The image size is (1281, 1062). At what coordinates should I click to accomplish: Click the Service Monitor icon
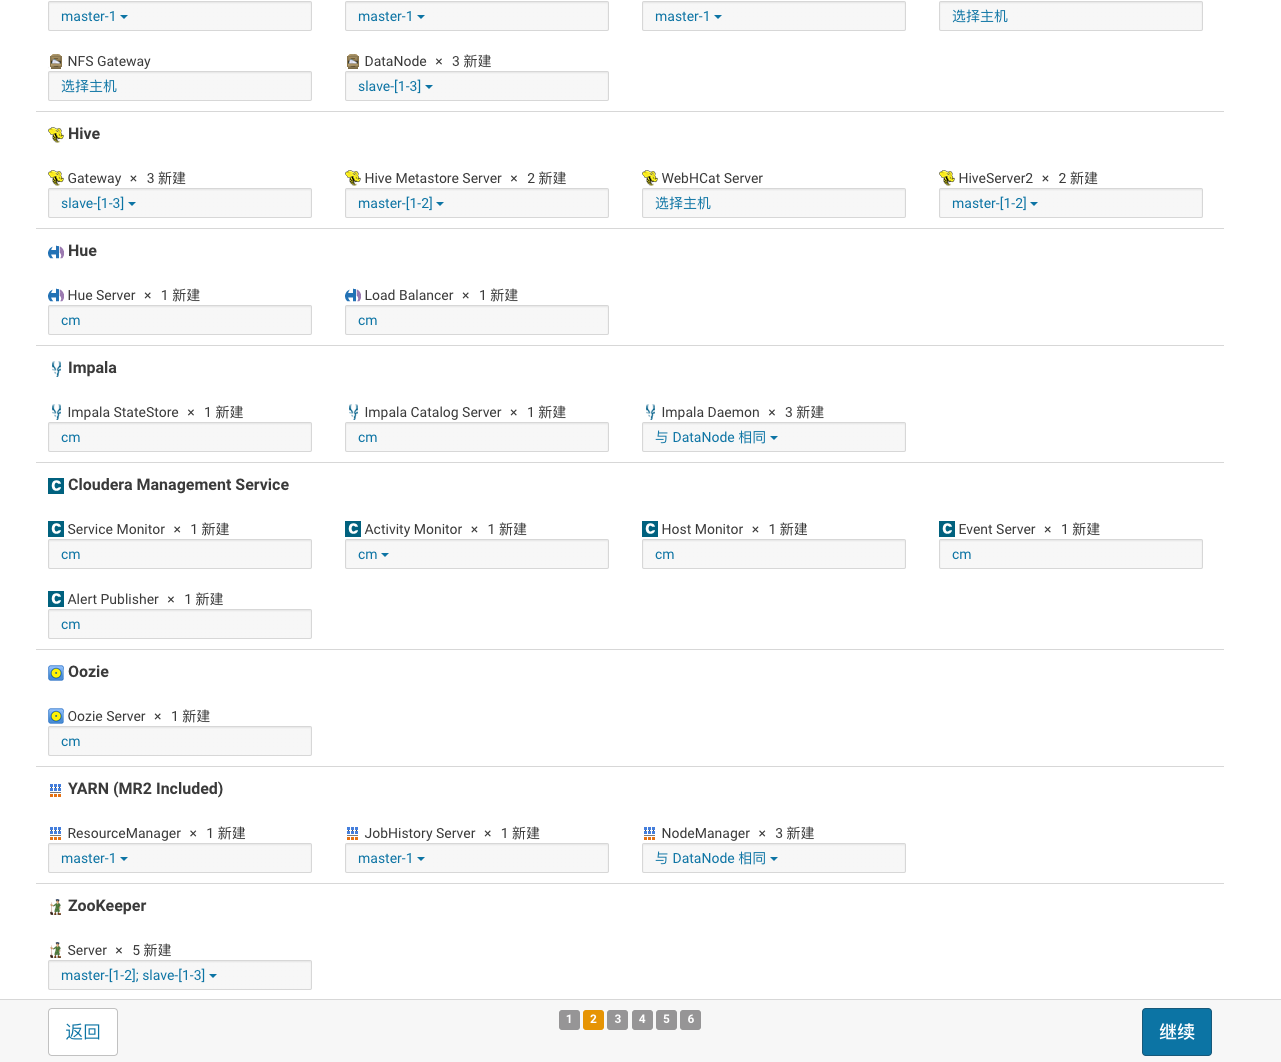56,529
